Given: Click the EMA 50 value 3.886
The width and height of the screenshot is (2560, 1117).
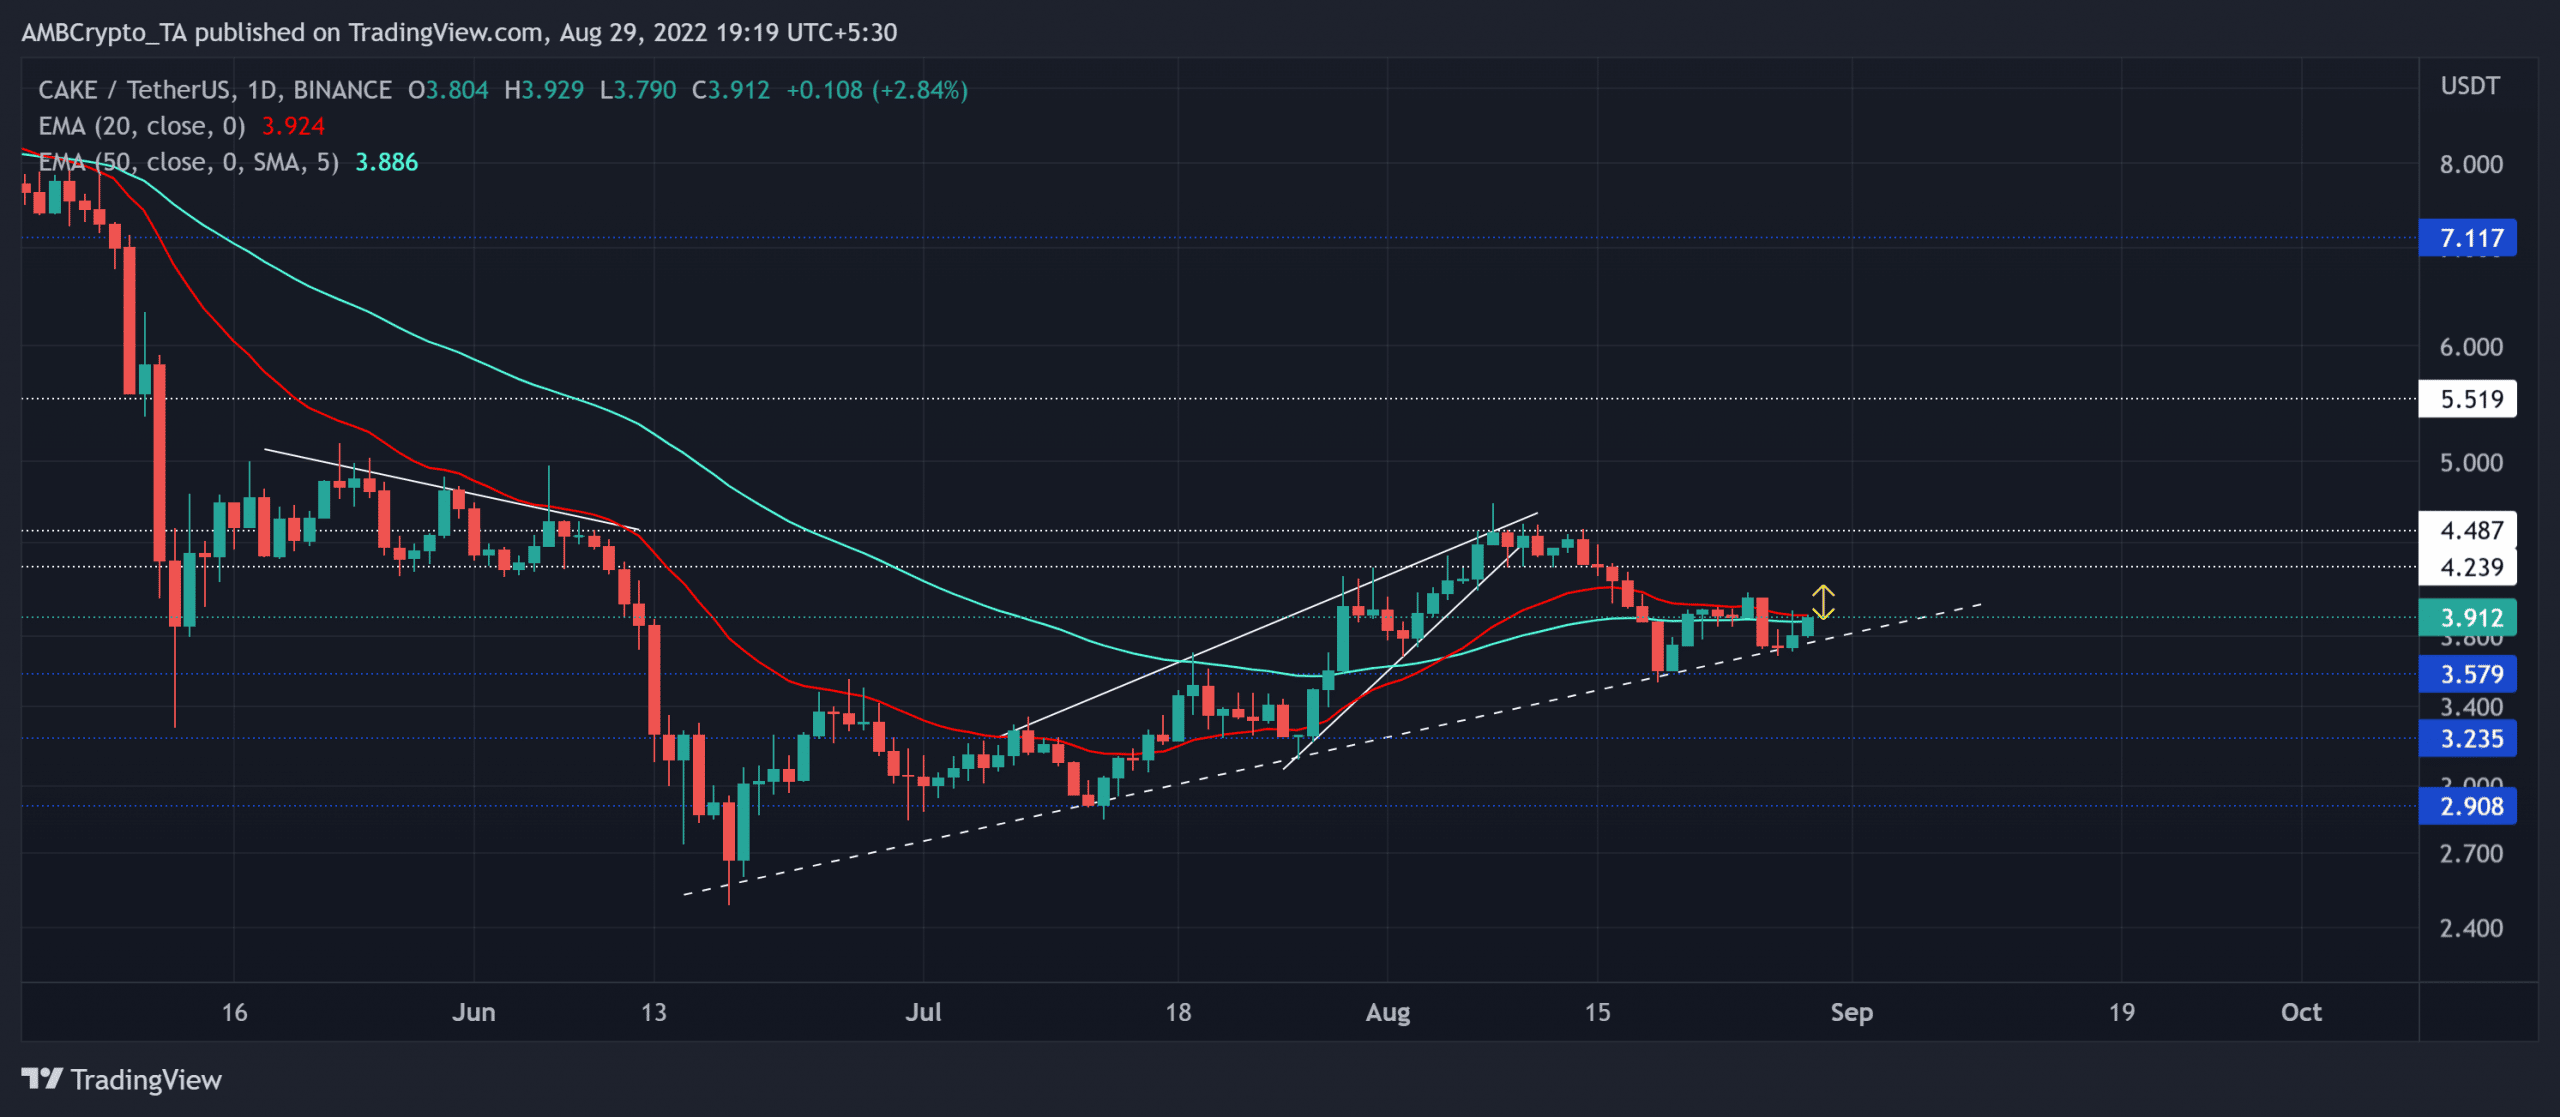Looking at the screenshot, I should tap(387, 162).
